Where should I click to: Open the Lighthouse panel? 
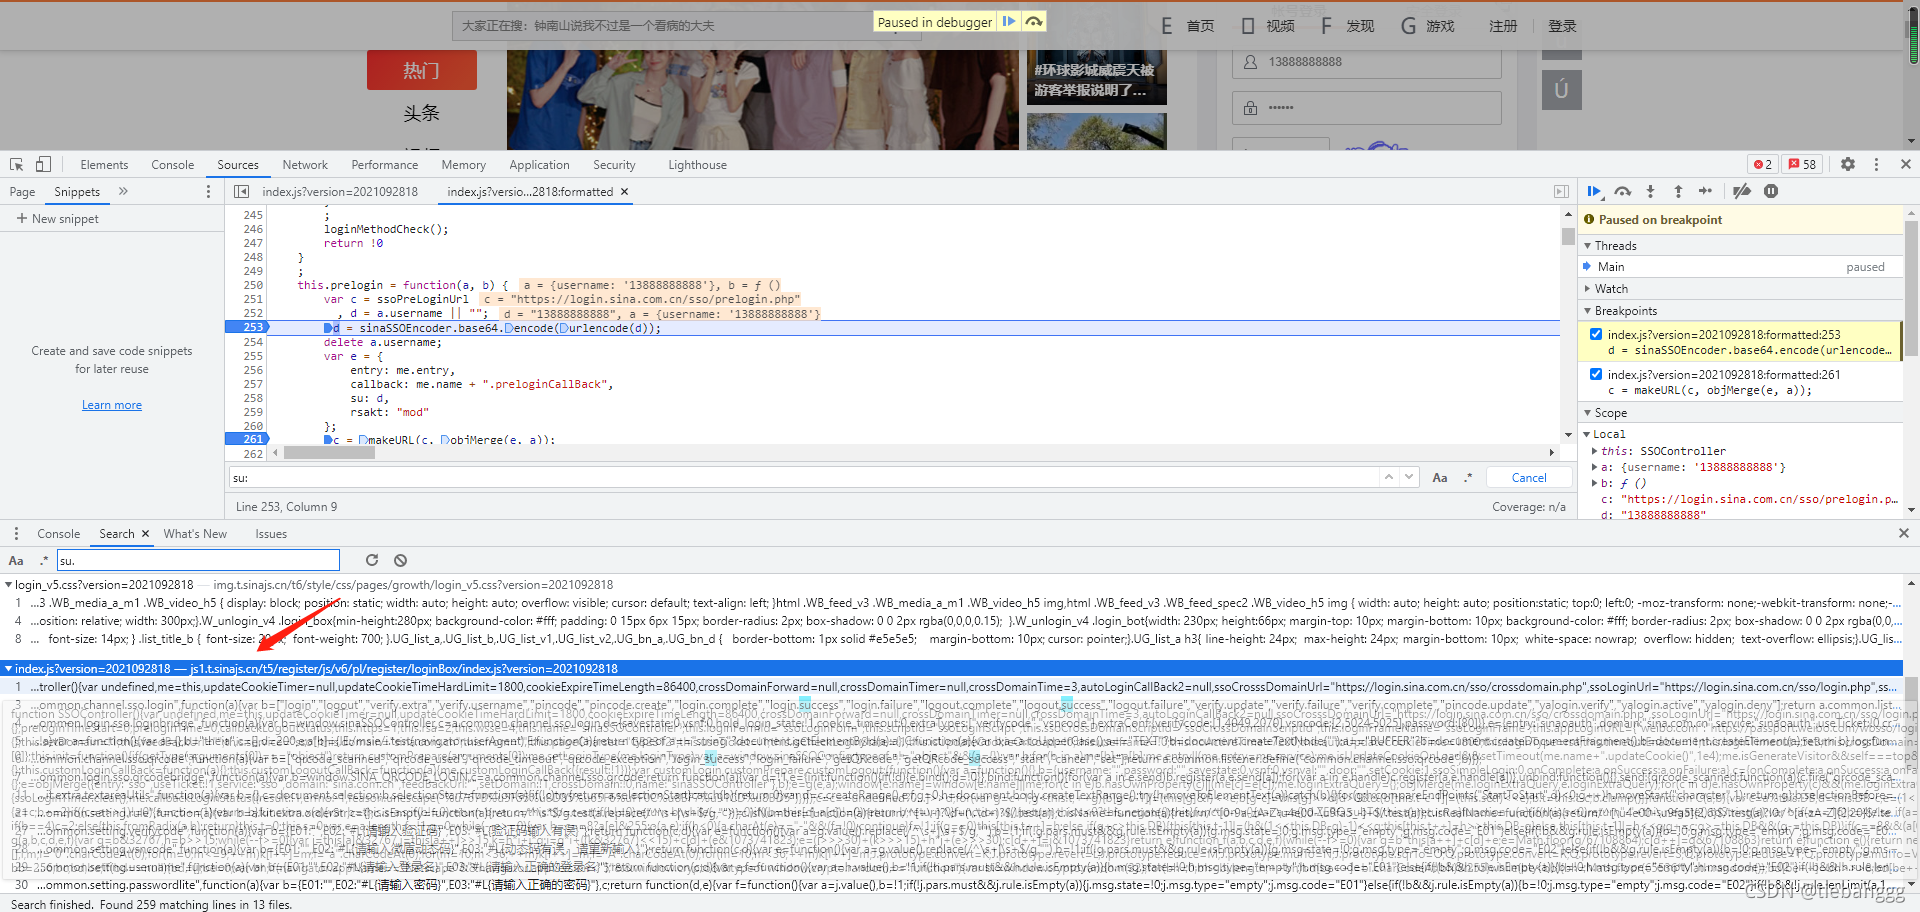click(x=697, y=165)
